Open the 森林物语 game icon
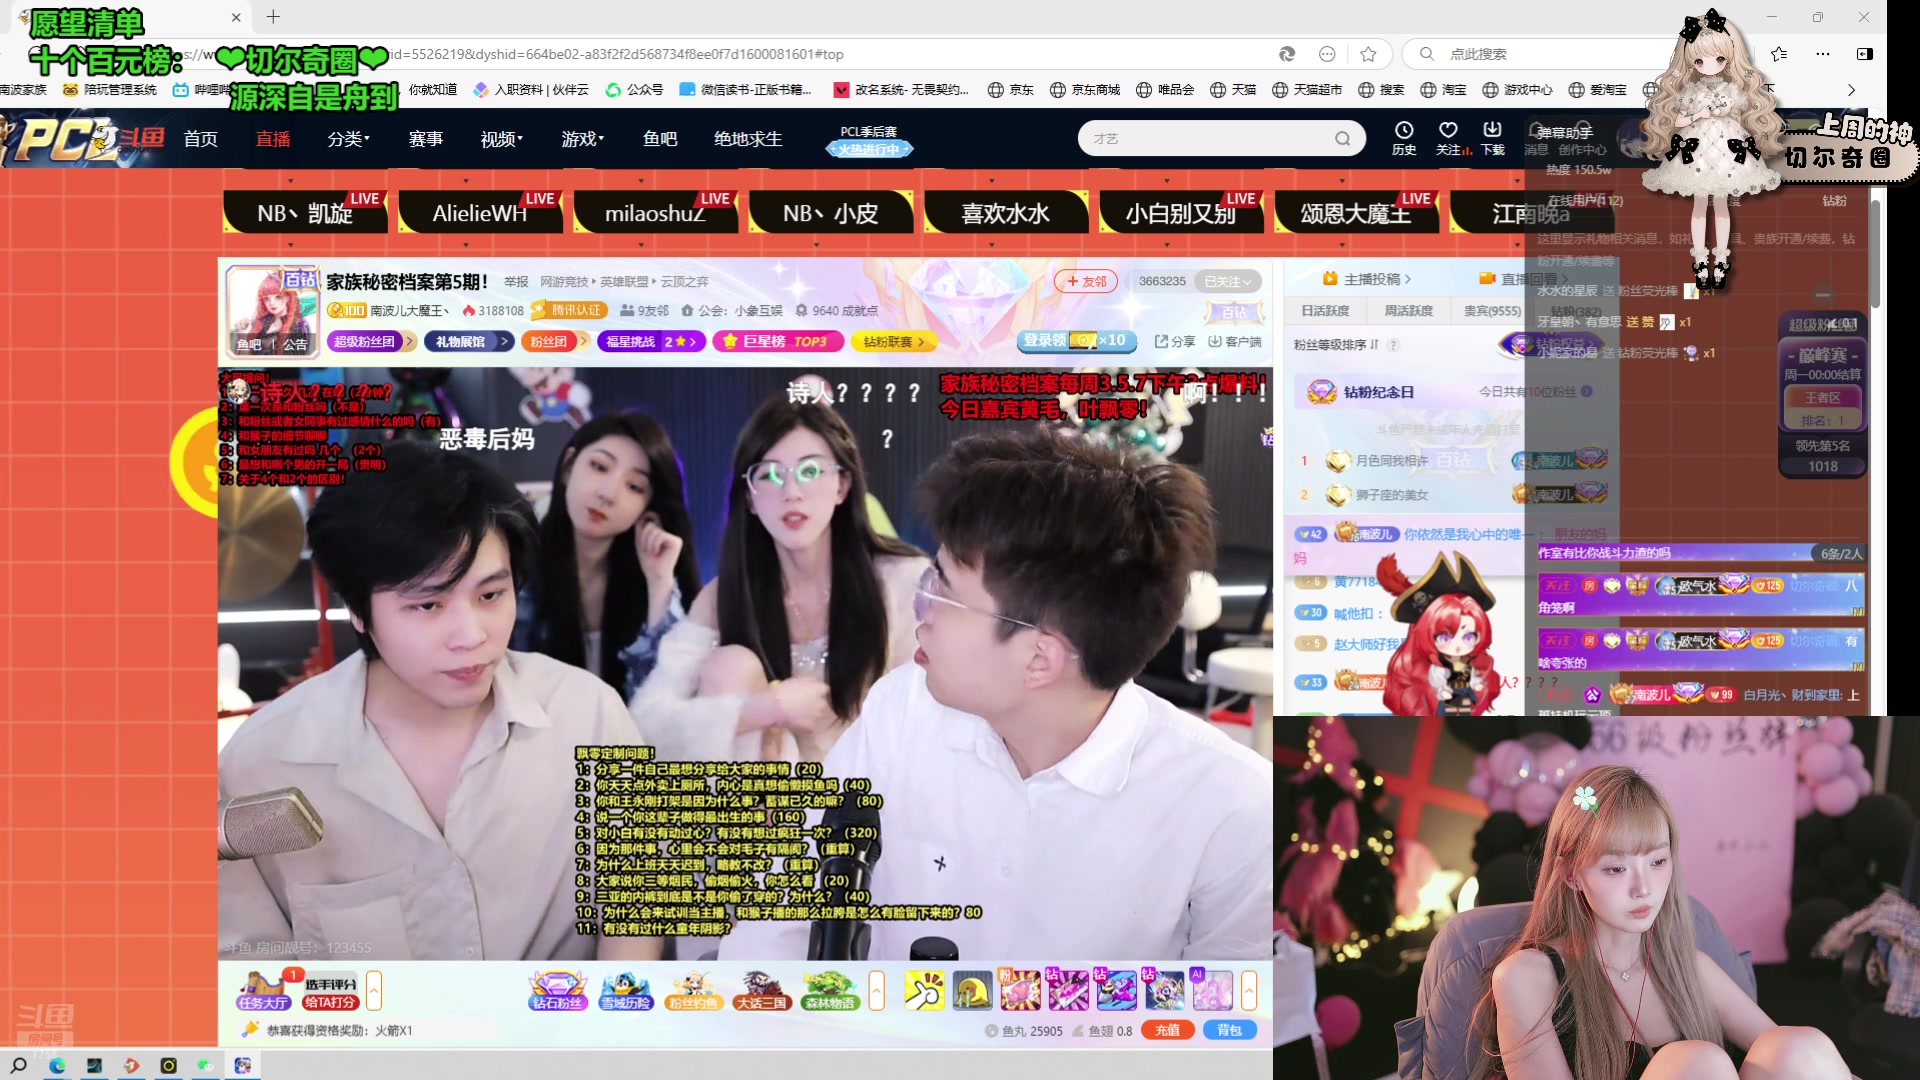The width and height of the screenshot is (1920, 1080). coord(829,990)
